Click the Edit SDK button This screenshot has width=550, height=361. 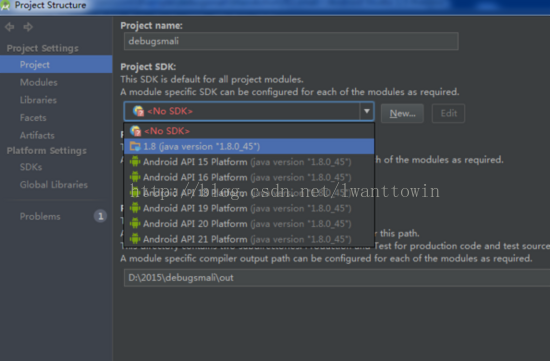tap(448, 113)
